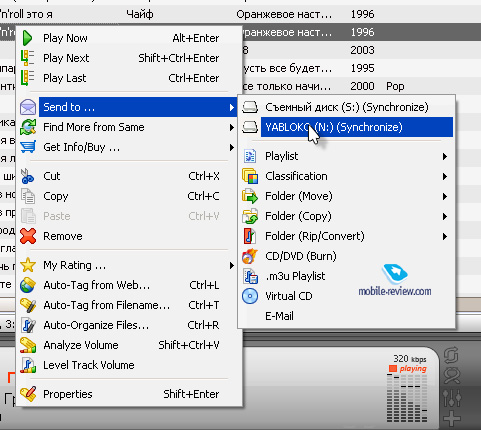Click the Find More from Same icon
Viewport: 481px width, 430px height.
pyautogui.click(x=28, y=127)
